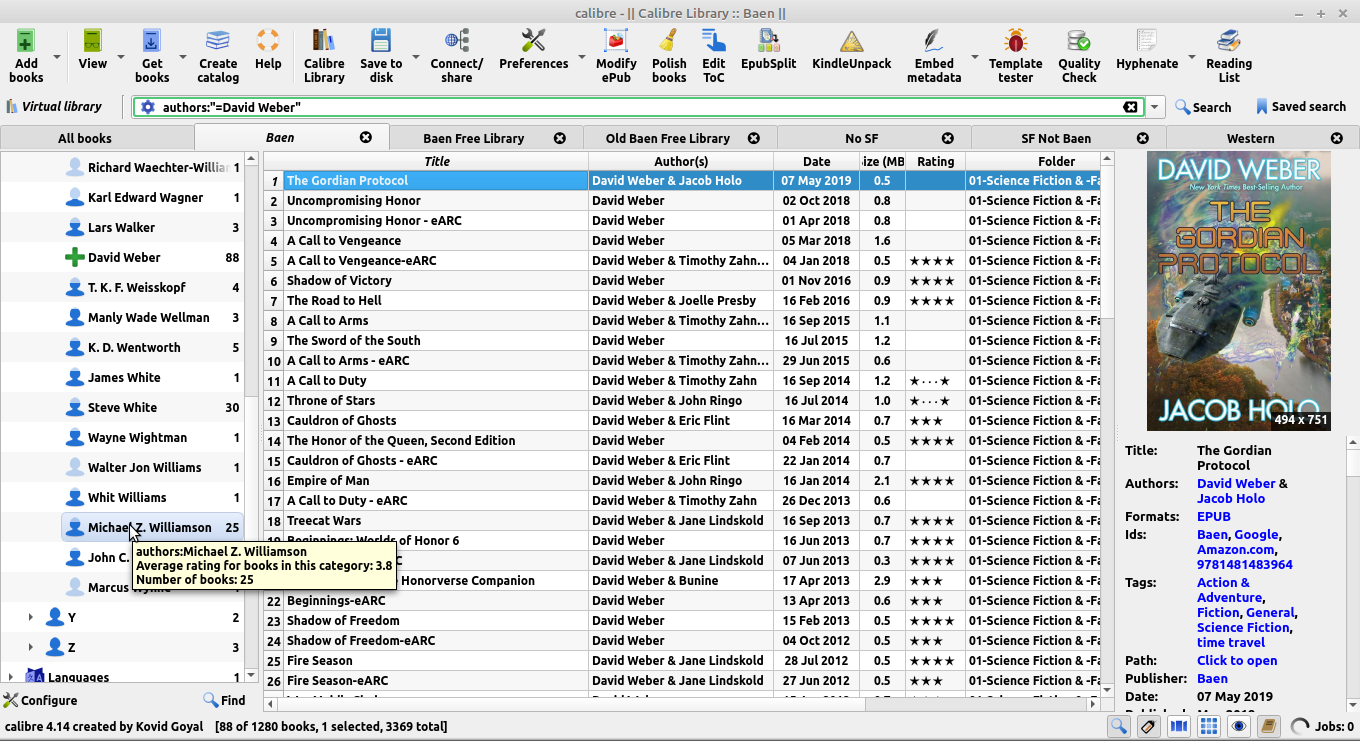Open the Add books dropdown arrow
Screen dimensions: 1360x741
[x=57, y=57]
